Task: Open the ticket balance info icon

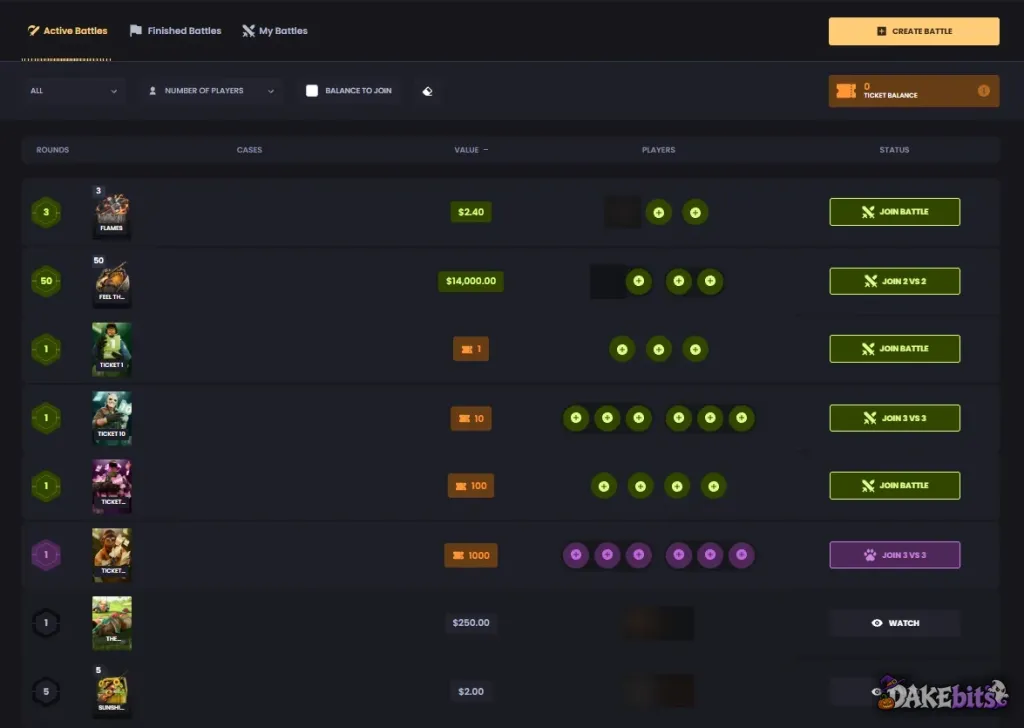Action: (984, 91)
